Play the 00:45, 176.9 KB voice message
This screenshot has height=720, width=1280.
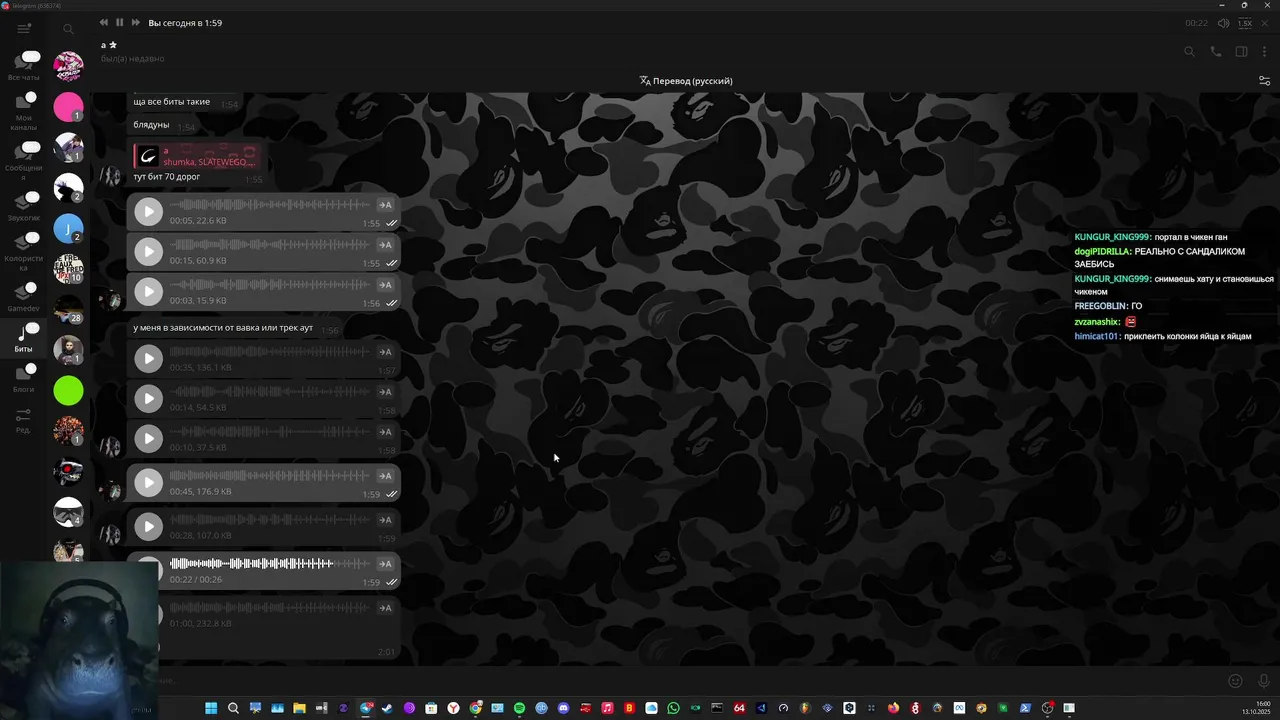(148, 482)
